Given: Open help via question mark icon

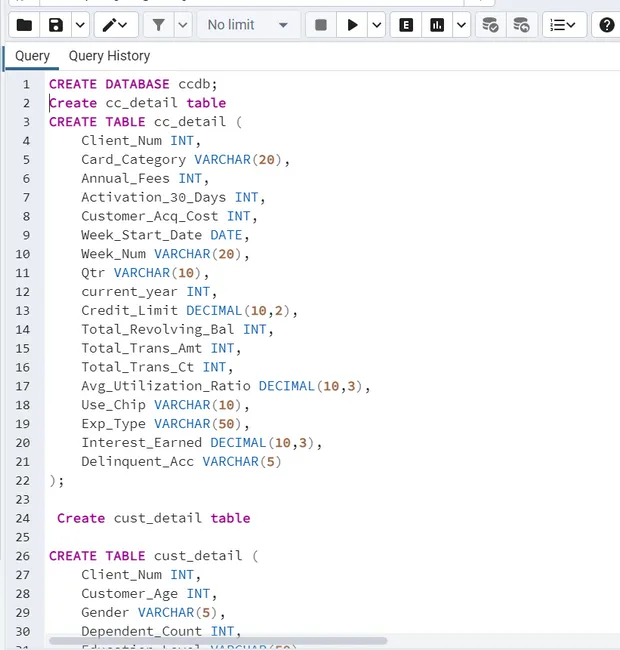Looking at the screenshot, I should tap(606, 25).
